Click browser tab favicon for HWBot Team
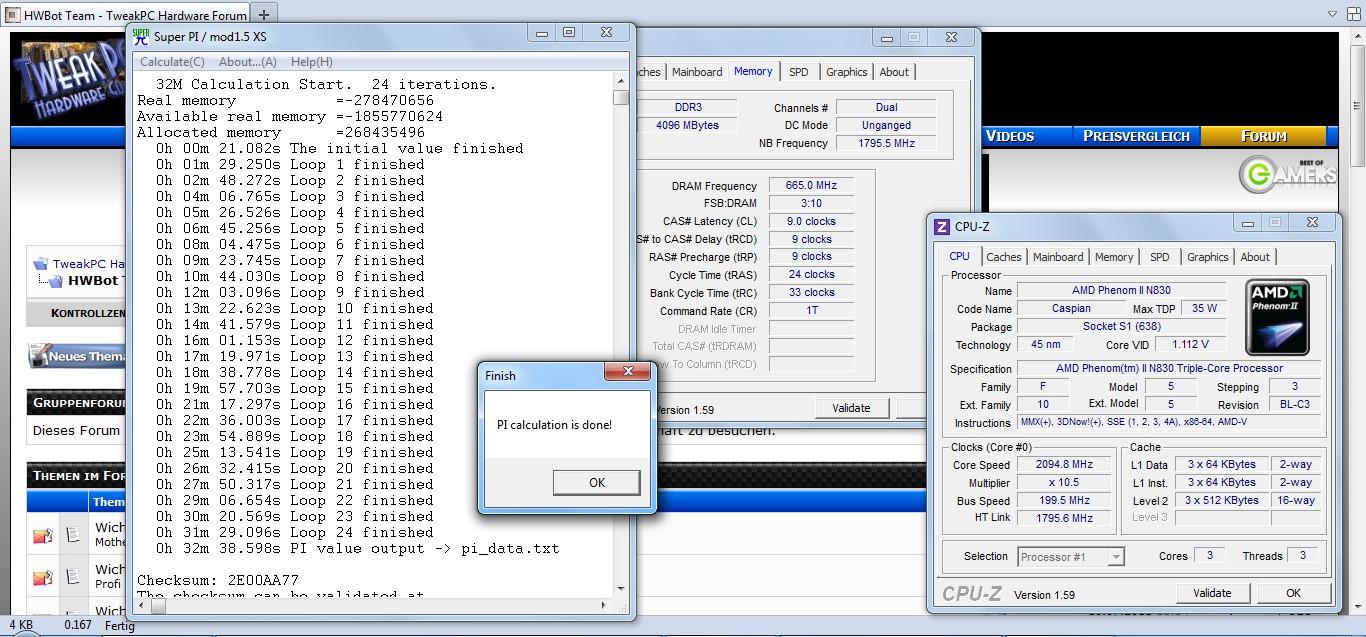The height and width of the screenshot is (637, 1366). [12, 14]
